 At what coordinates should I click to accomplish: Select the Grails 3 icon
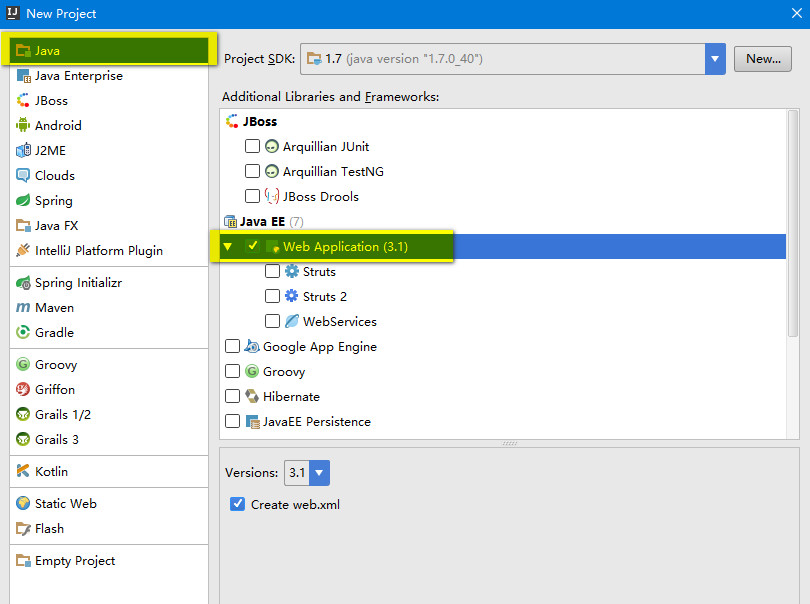point(23,440)
